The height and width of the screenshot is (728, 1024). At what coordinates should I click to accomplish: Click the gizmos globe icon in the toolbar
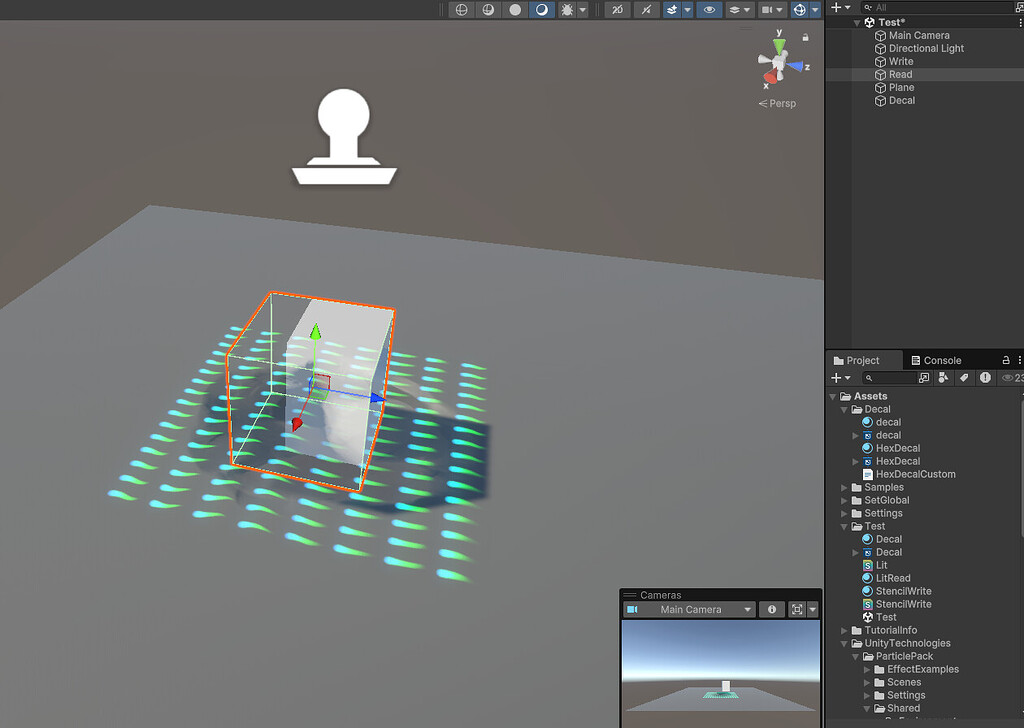click(800, 9)
